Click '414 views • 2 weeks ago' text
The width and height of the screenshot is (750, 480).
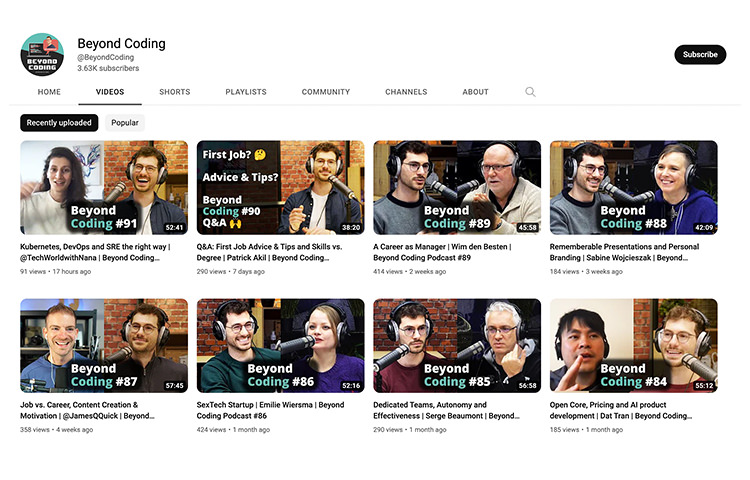coord(409,272)
